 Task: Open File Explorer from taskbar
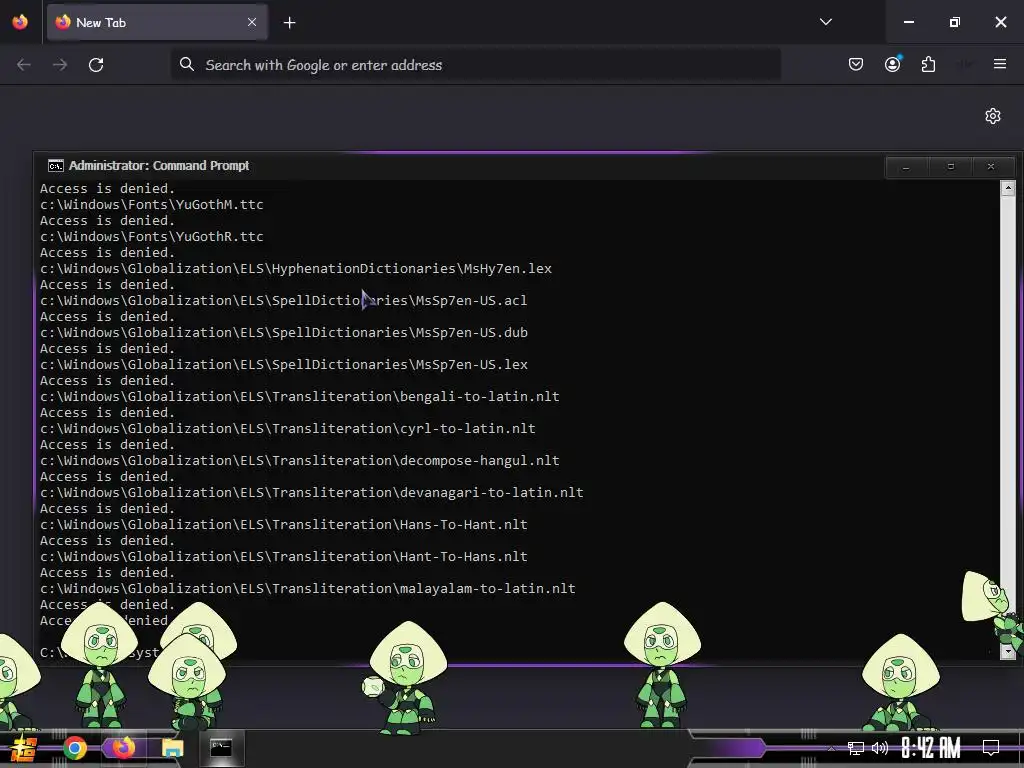pyautogui.click(x=172, y=748)
